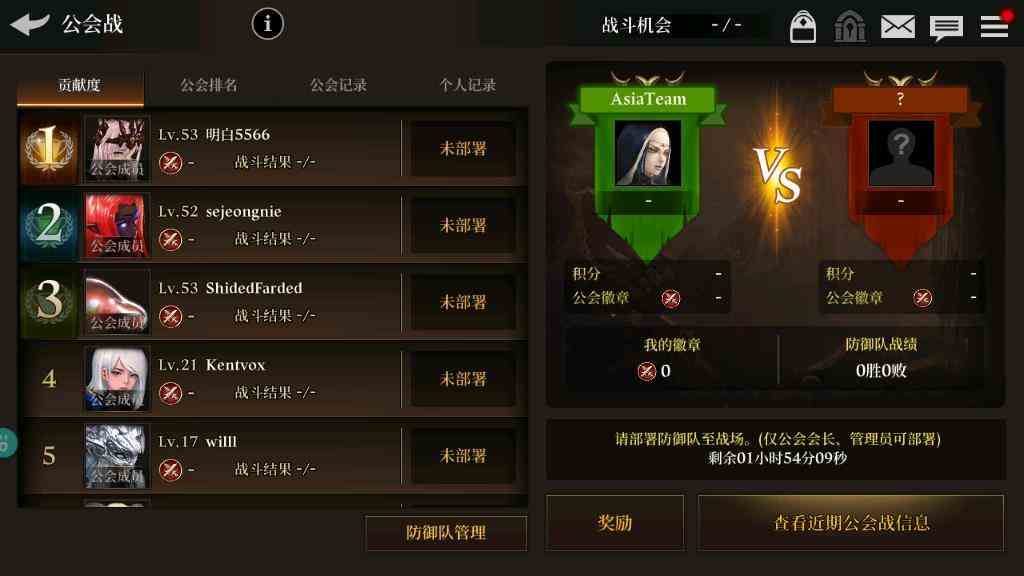Tap the back arrow beside 公会战
This screenshot has height=576, width=1024.
30,24
